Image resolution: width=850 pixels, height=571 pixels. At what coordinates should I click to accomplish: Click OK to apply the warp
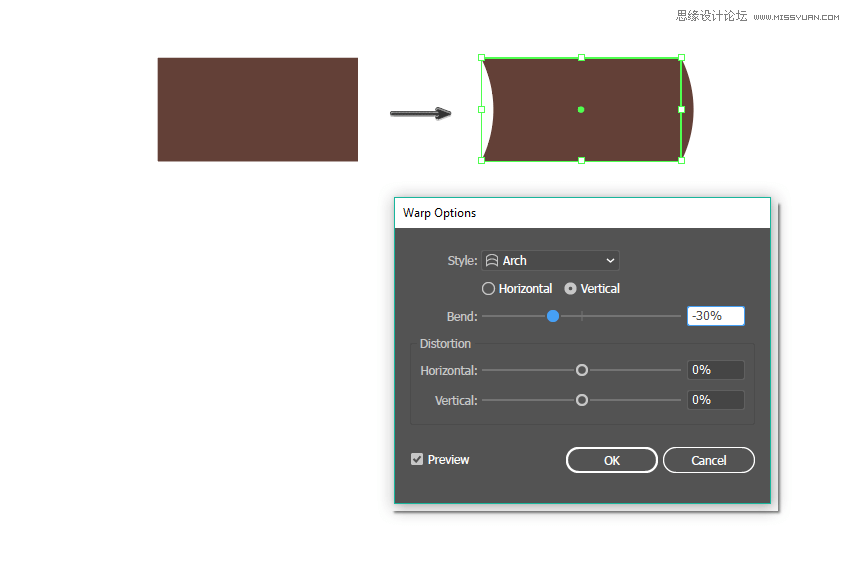coord(611,460)
